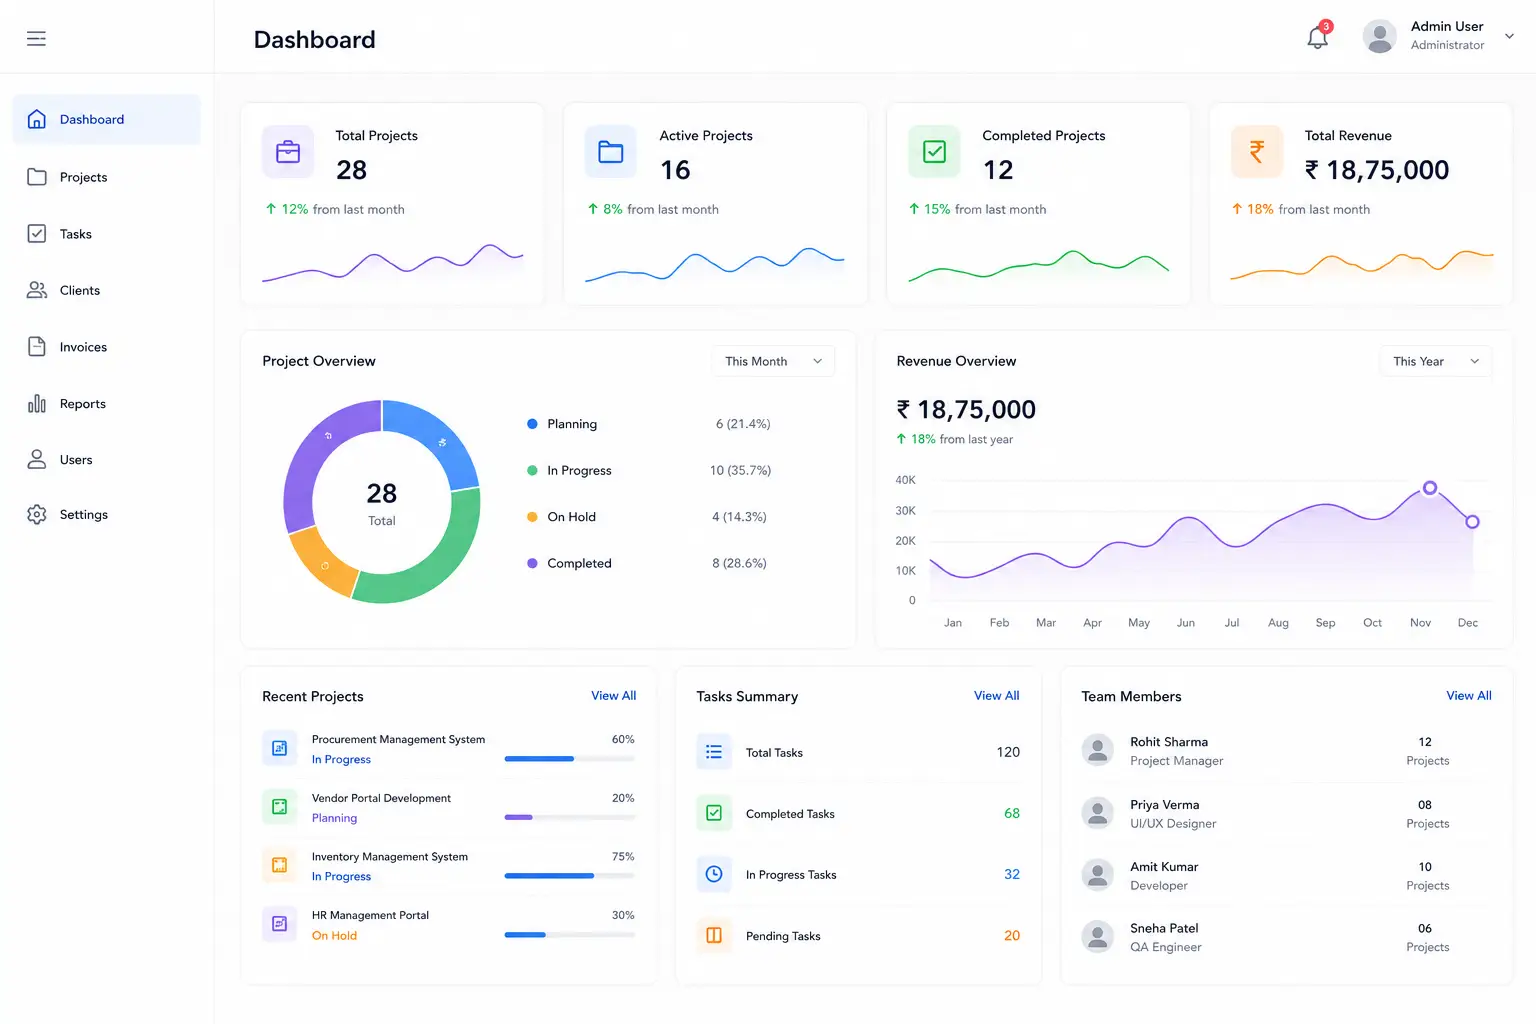1536x1024 pixels.
Task: Open the Procurement Management System project
Action: [448, 749]
